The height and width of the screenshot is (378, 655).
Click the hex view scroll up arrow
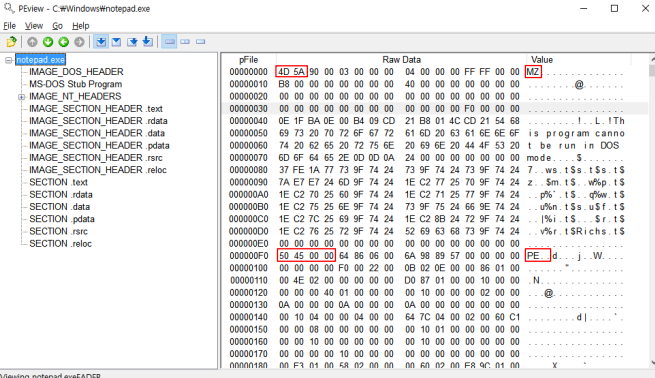coord(652,58)
